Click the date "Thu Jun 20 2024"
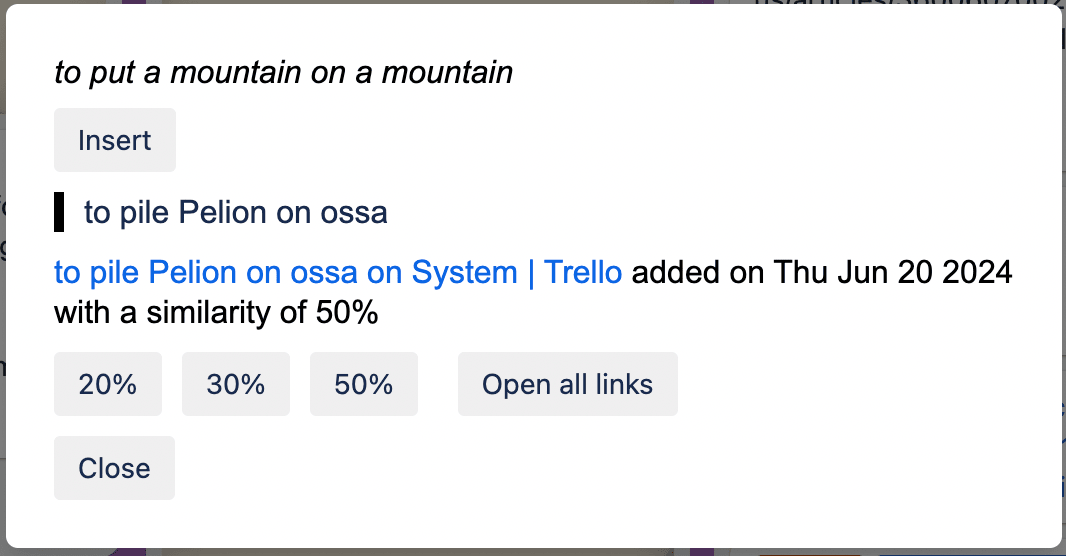Viewport: 1066px width, 556px height. 893,272
